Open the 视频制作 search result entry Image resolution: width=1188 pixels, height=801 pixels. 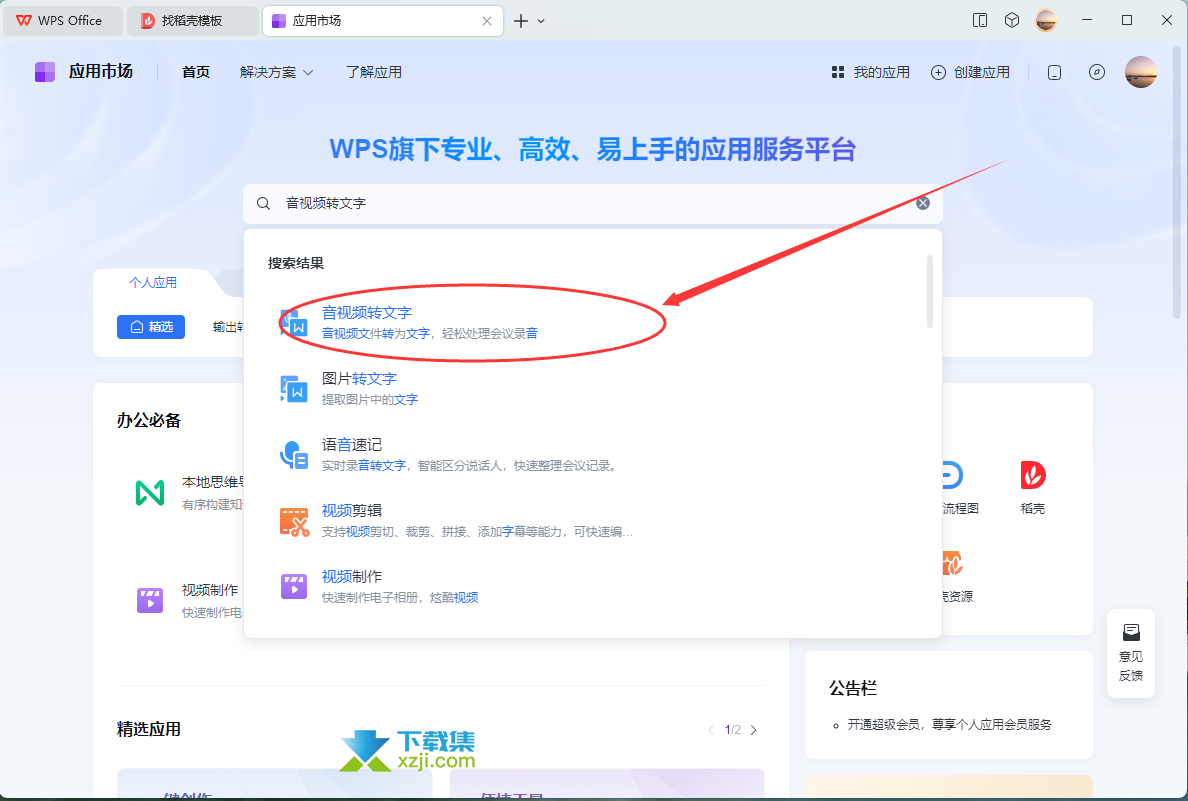click(592, 587)
